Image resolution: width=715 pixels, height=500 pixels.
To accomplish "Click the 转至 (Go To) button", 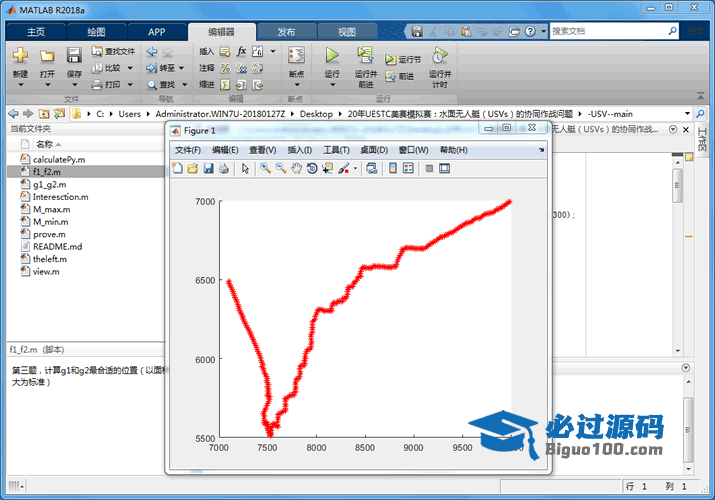I will point(161,68).
